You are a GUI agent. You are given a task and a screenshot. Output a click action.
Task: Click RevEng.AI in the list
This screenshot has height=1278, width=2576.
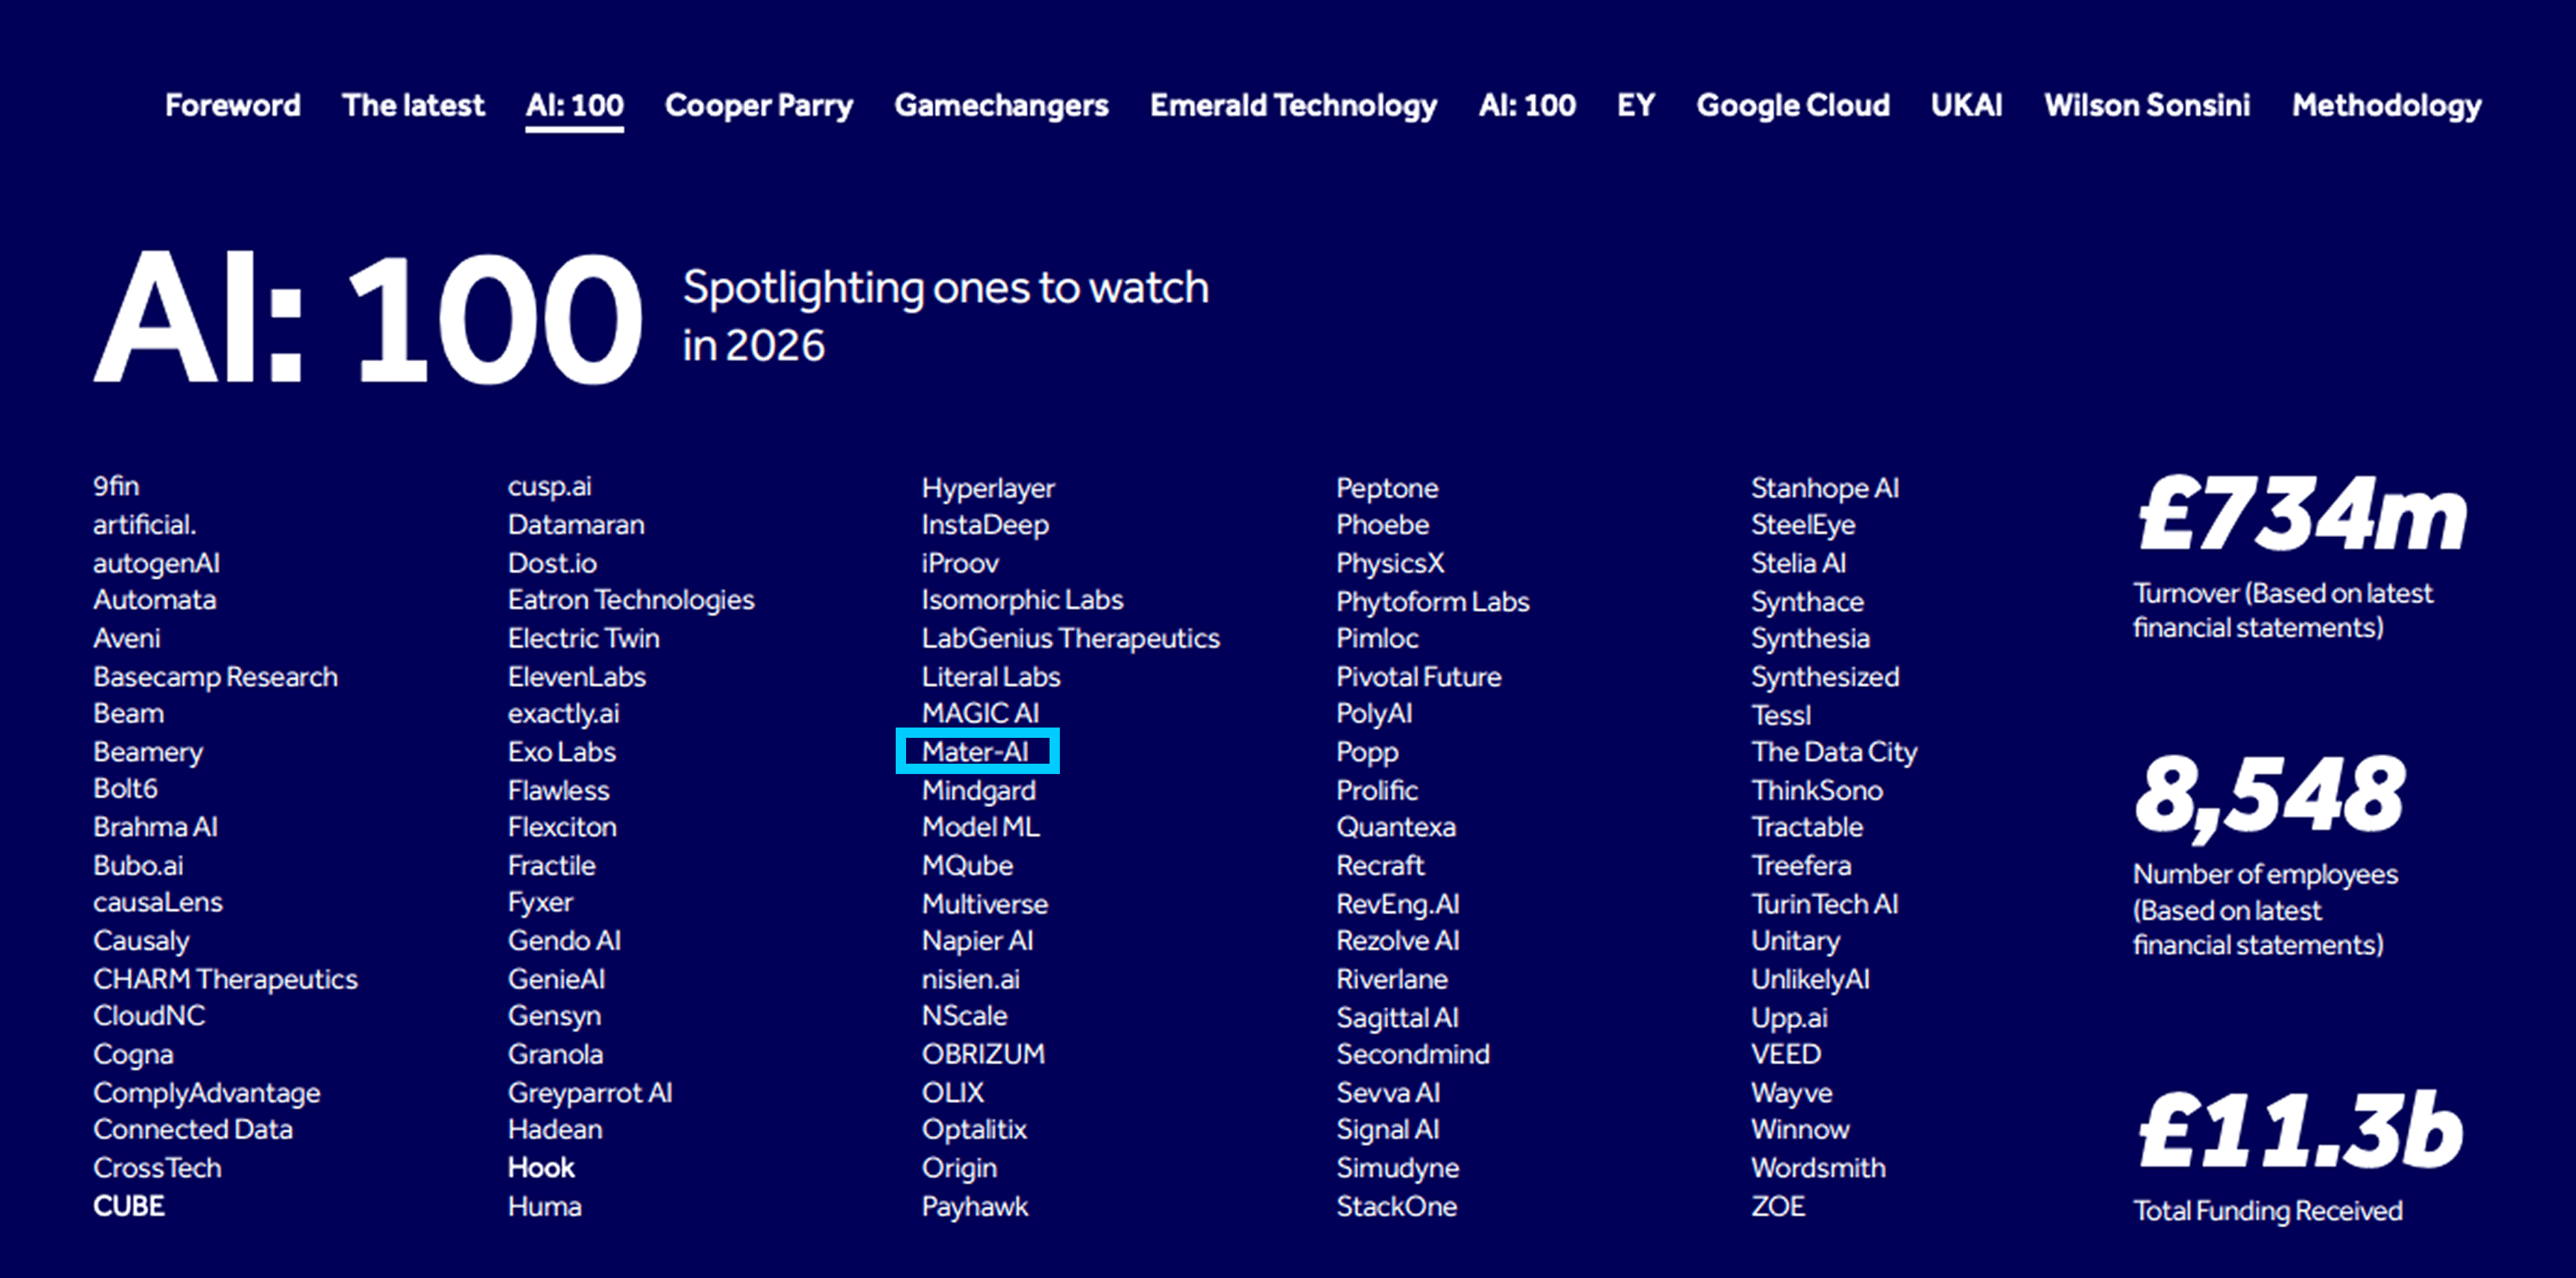point(1398,905)
